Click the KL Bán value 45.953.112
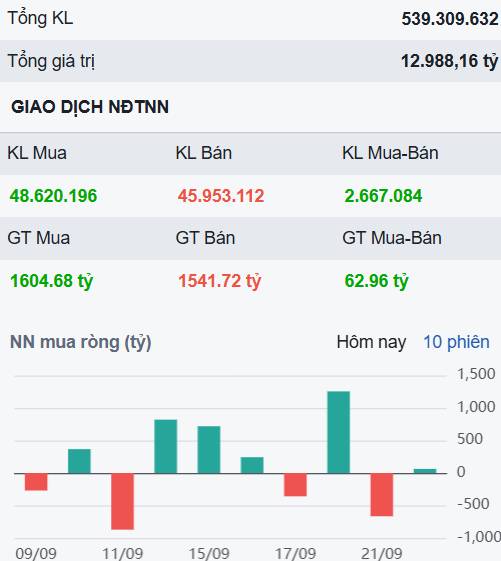Image resolution: width=501 pixels, height=561 pixels. coord(221,196)
